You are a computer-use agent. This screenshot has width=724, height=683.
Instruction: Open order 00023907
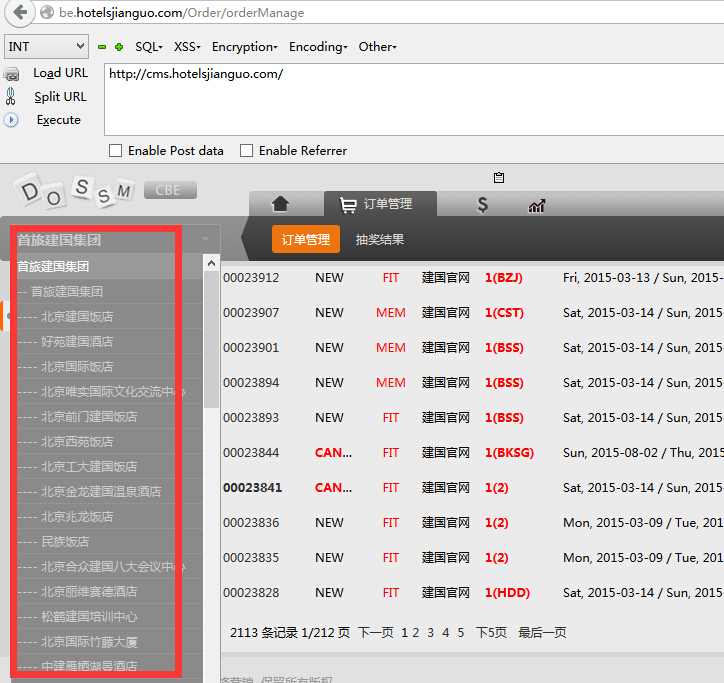click(251, 313)
